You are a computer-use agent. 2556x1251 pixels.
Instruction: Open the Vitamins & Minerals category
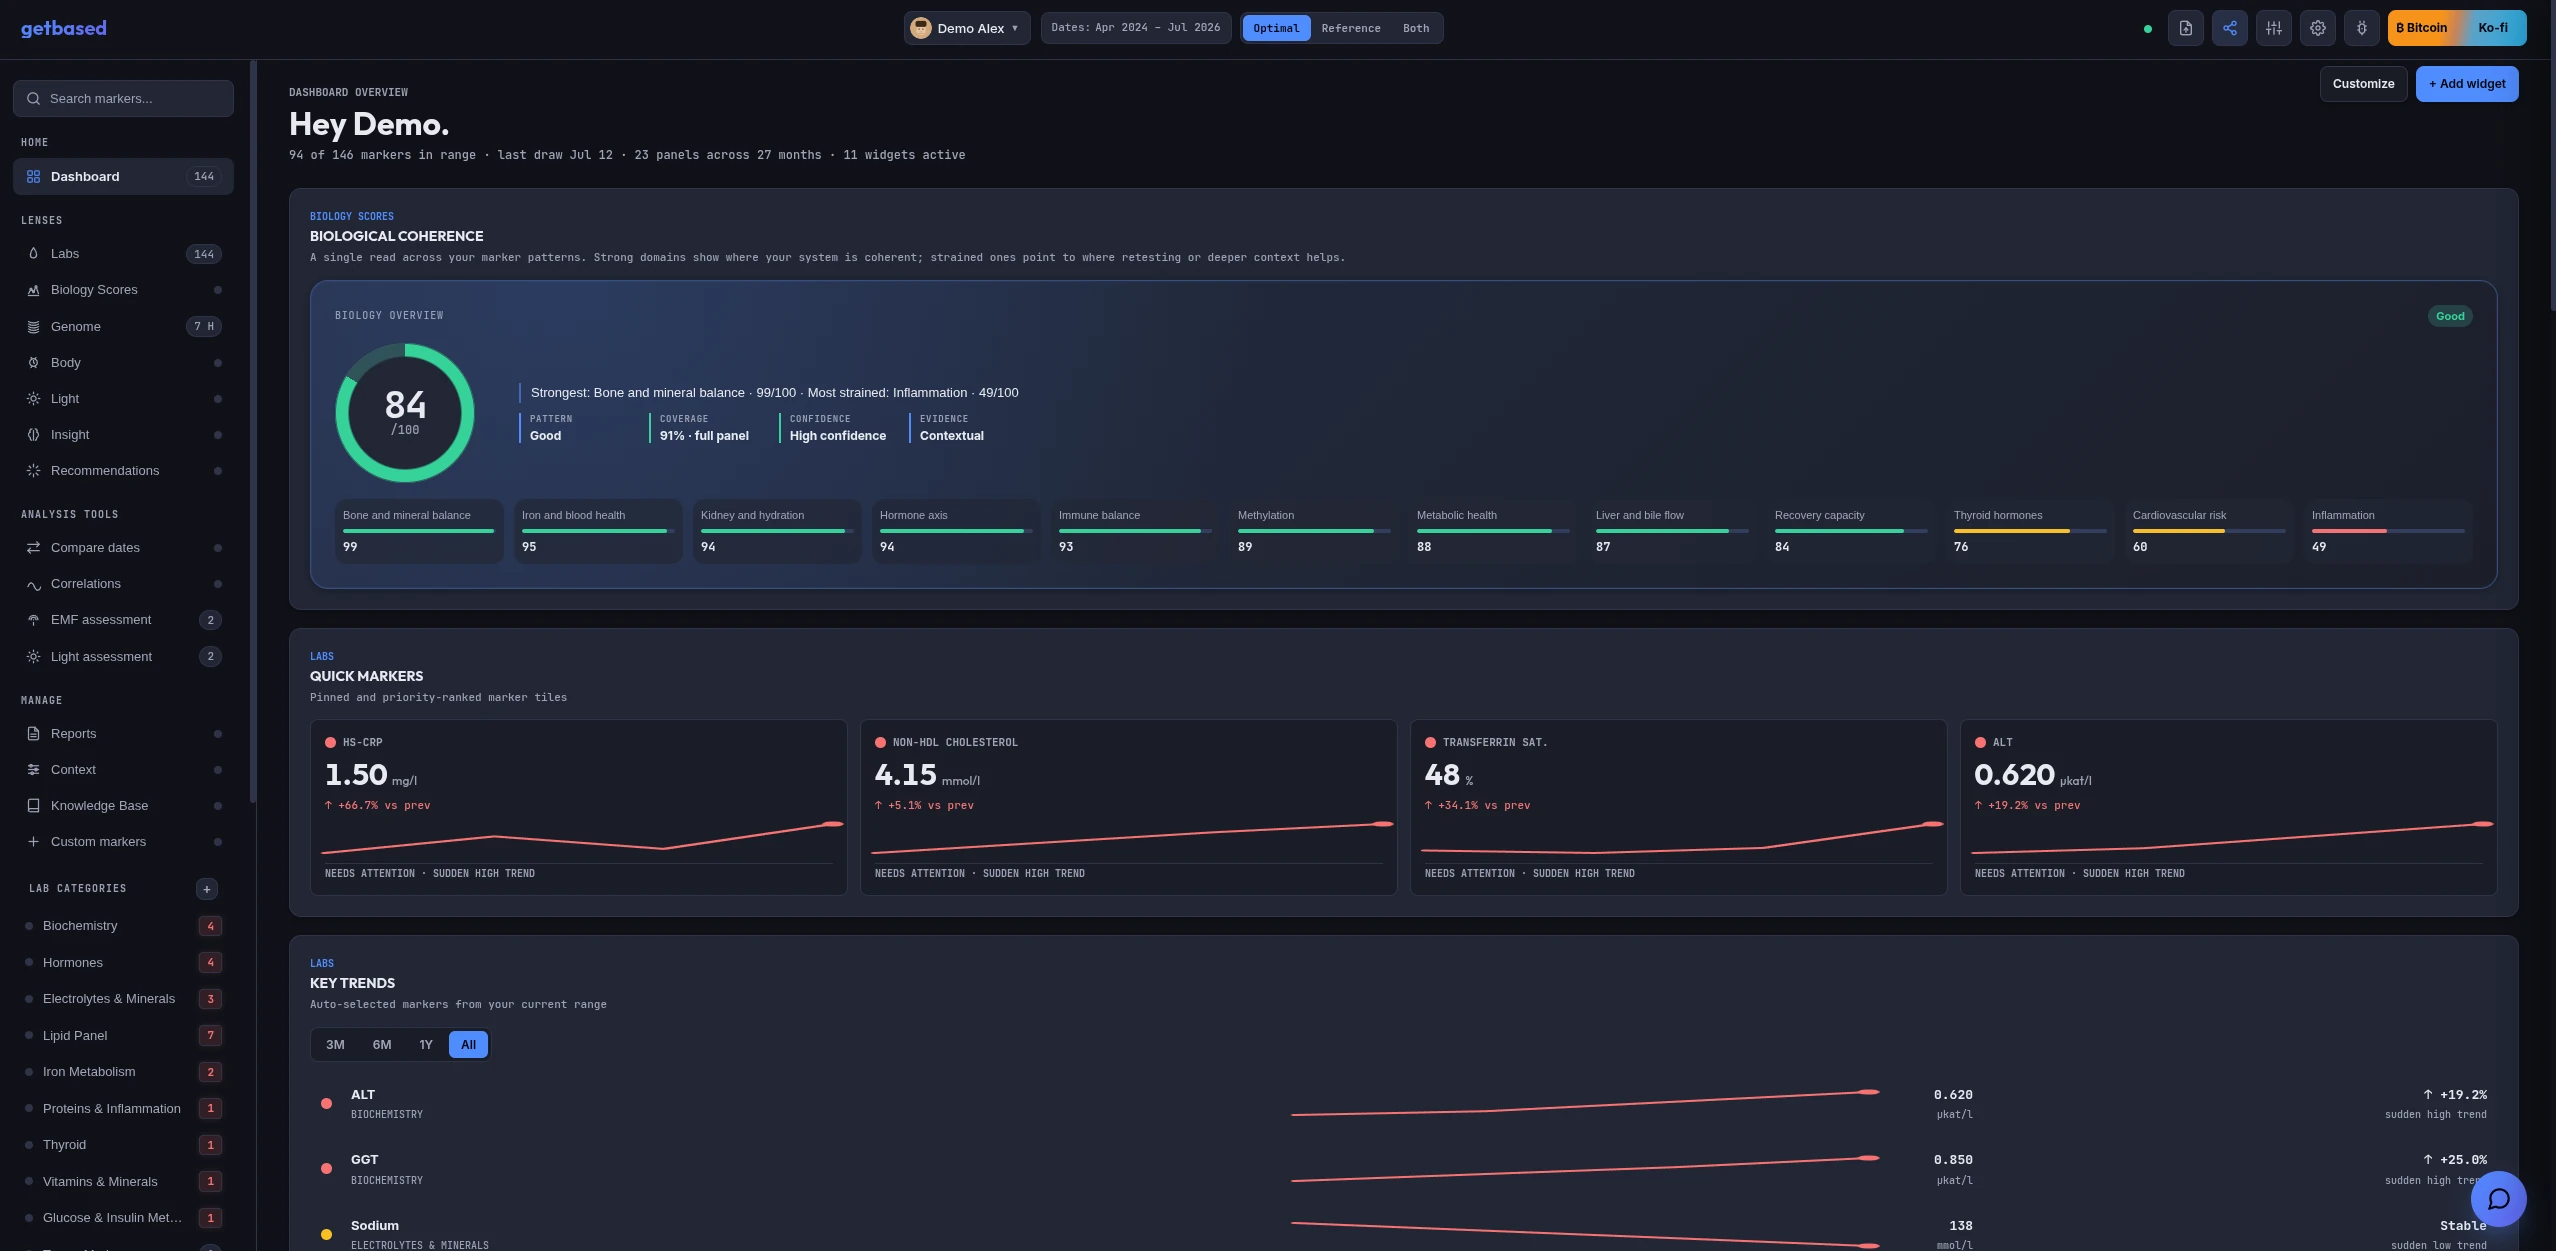123,1182
